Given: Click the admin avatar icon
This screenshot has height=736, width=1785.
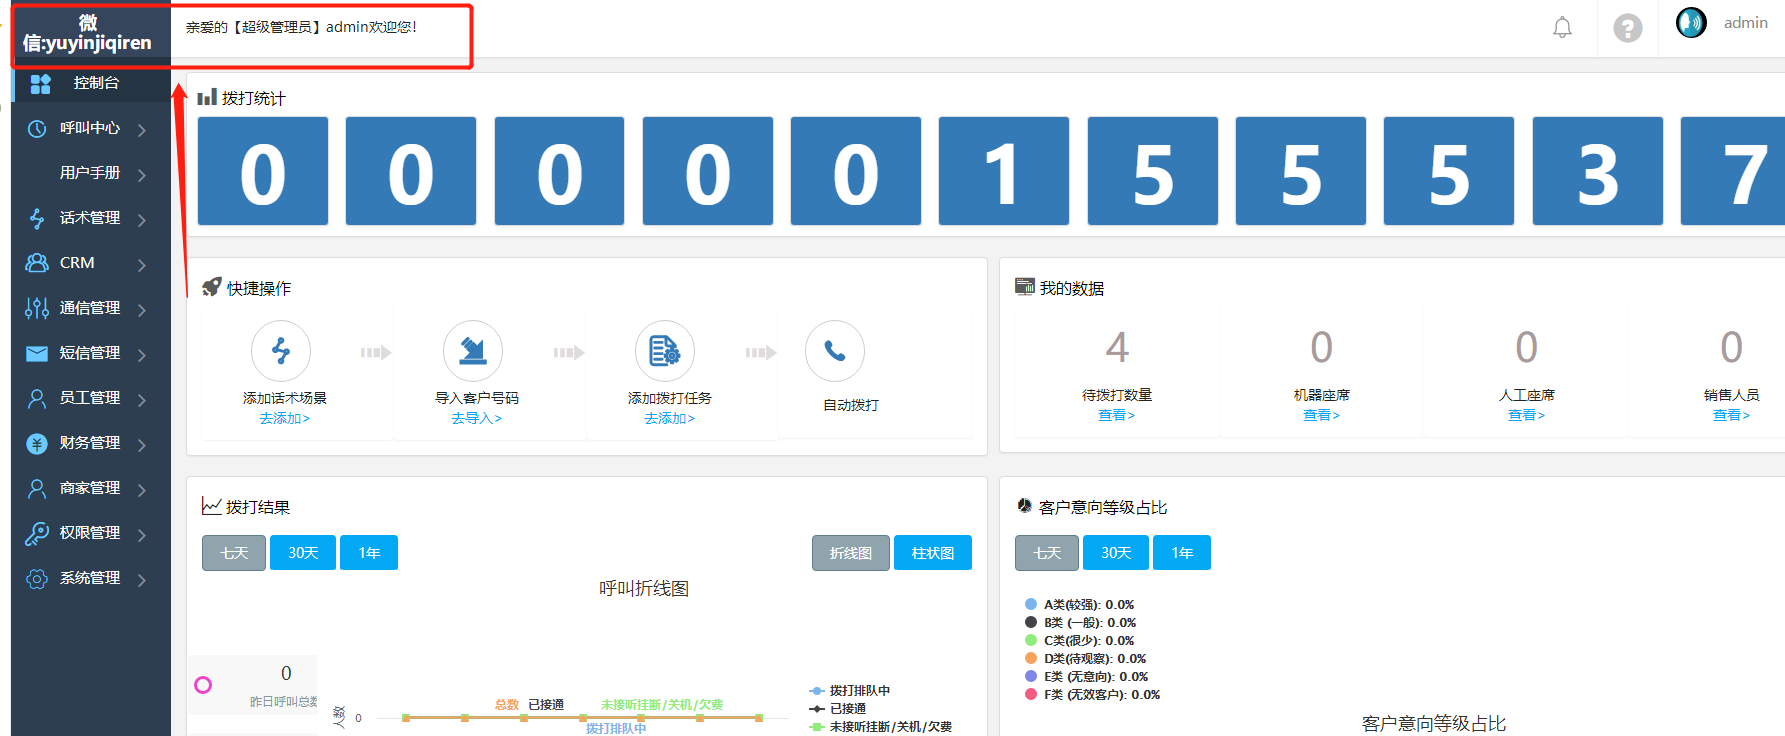Looking at the screenshot, I should pos(1691,23).
